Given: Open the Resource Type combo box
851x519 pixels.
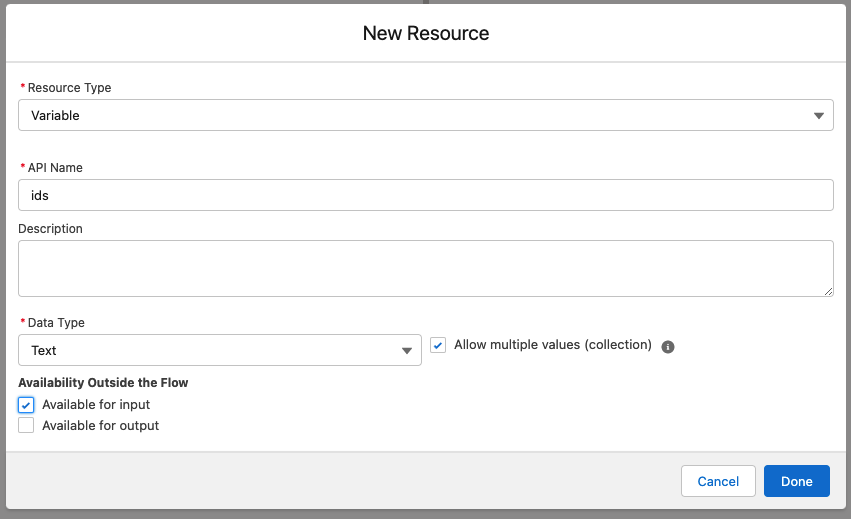Looking at the screenshot, I should coord(400,115).
